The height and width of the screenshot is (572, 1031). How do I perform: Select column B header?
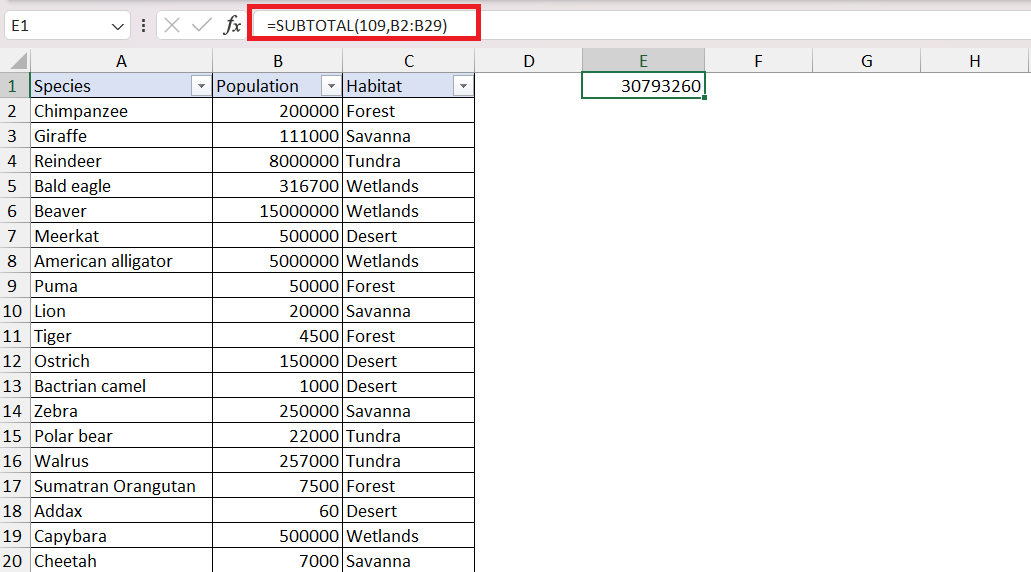[277, 61]
